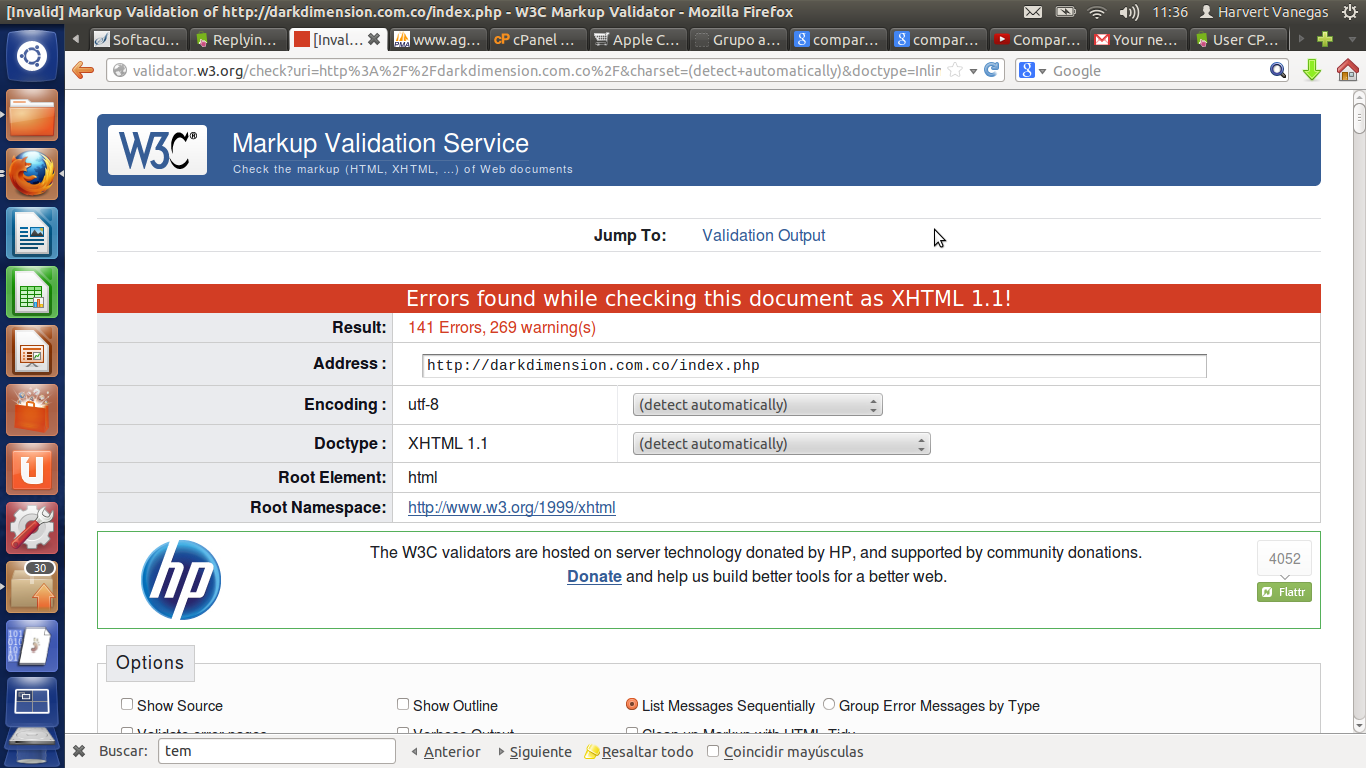Open Ubuntu Dash home from the launcher
The height and width of the screenshot is (768, 1366).
tap(32, 56)
